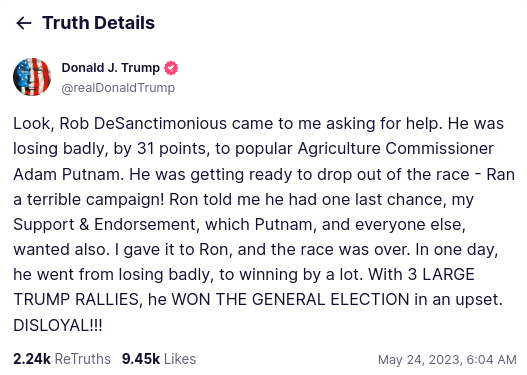
Task: Click Agriculture Commissioner in the post
Action: 396,149
